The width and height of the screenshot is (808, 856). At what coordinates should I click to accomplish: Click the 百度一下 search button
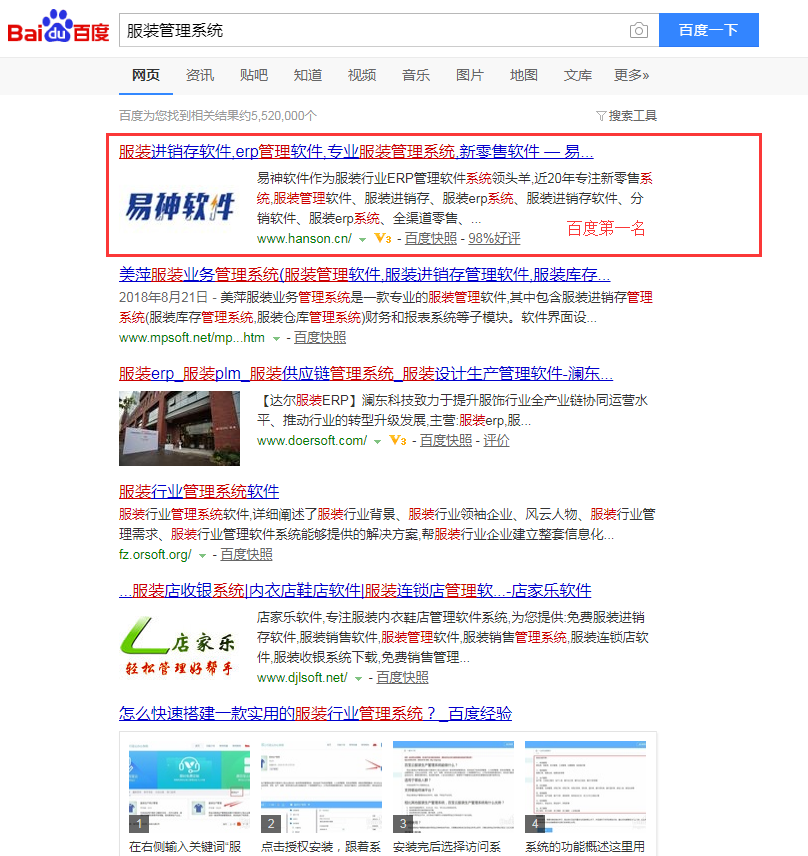coord(709,30)
